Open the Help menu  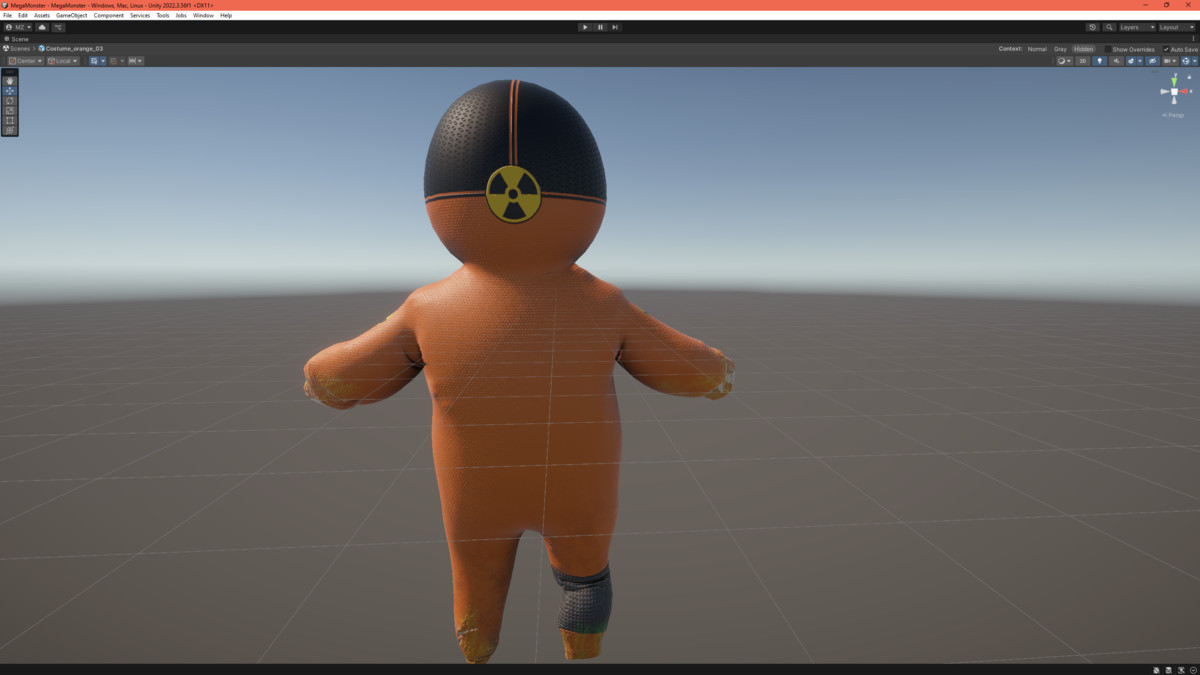[226, 15]
